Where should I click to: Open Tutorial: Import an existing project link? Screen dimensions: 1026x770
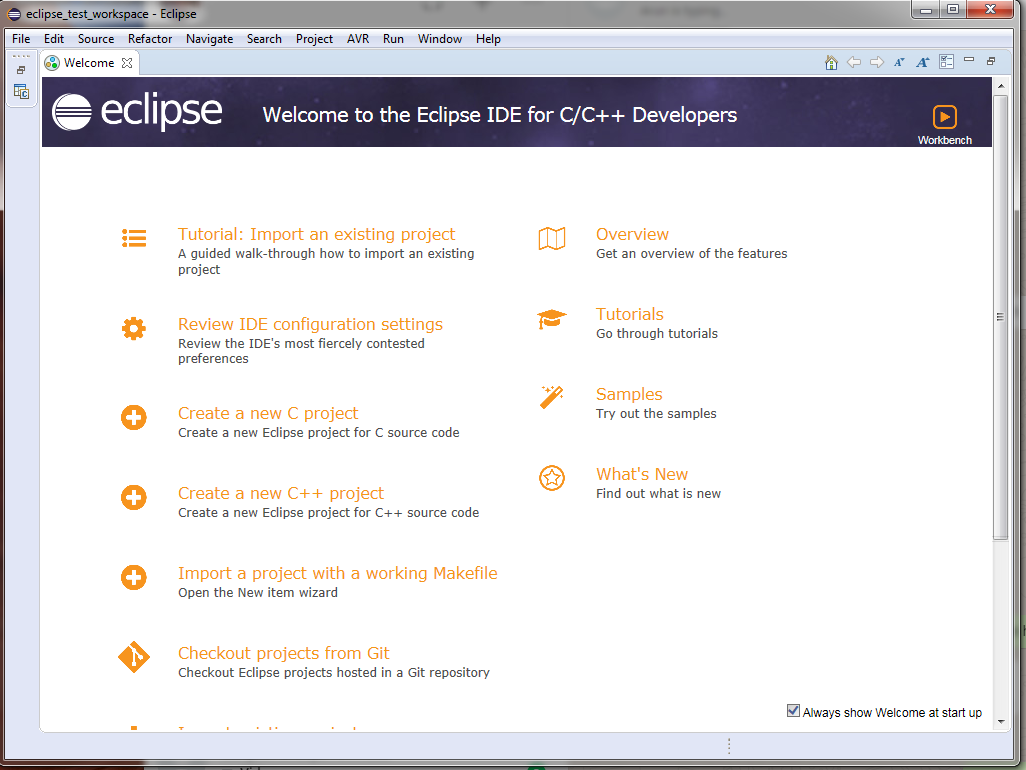pos(316,234)
